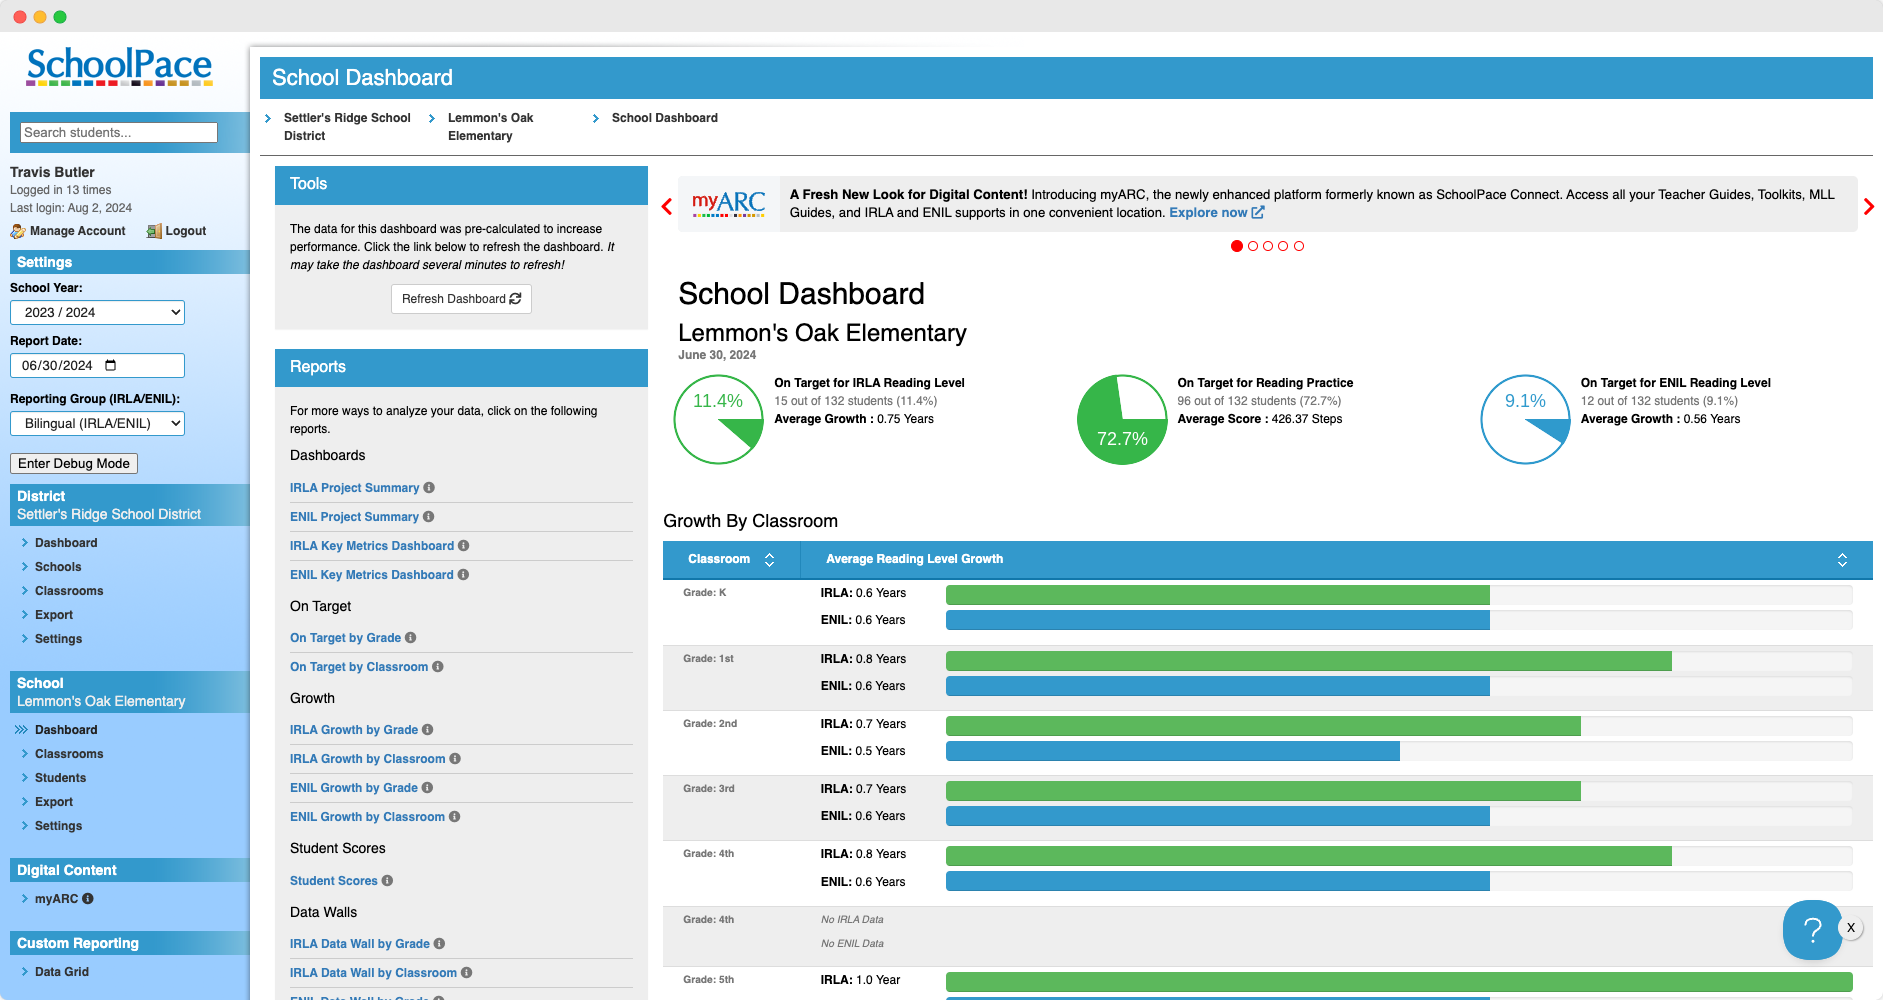Click info icon next to IRLA Data Wall by Classroom
Image resolution: width=1883 pixels, height=1000 pixels.
tap(466, 973)
